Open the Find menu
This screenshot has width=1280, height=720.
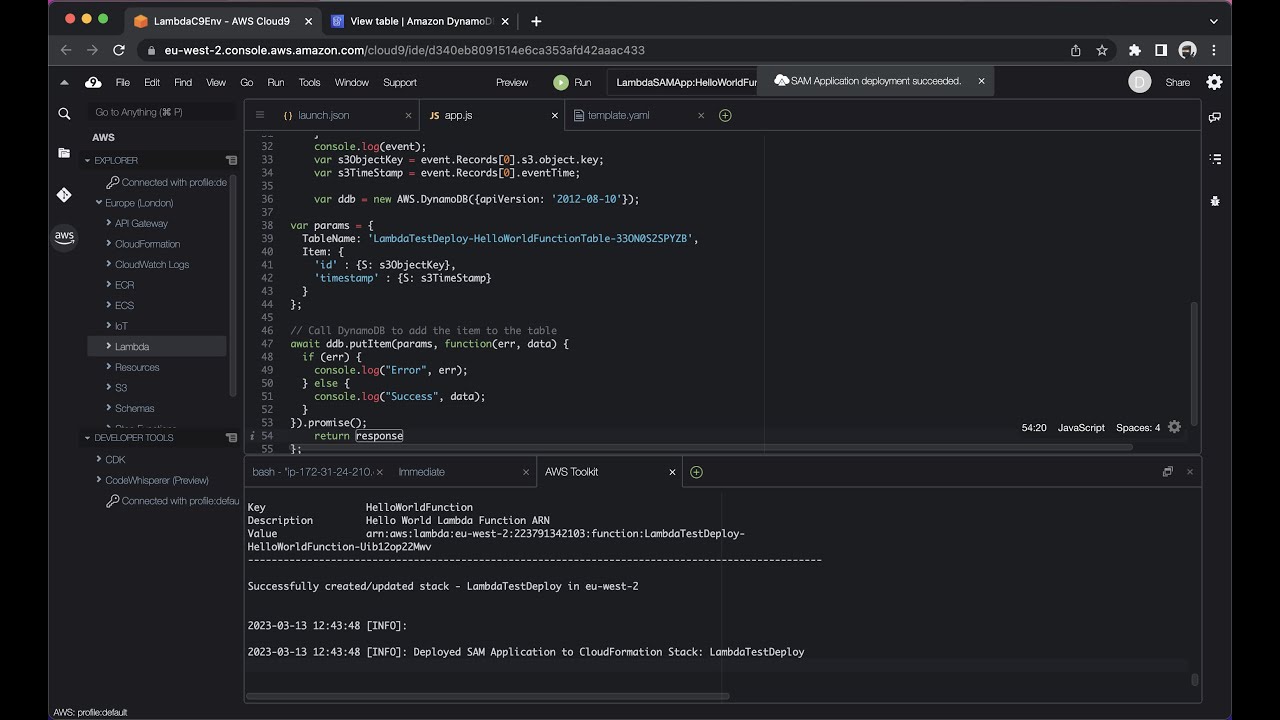tap(183, 83)
